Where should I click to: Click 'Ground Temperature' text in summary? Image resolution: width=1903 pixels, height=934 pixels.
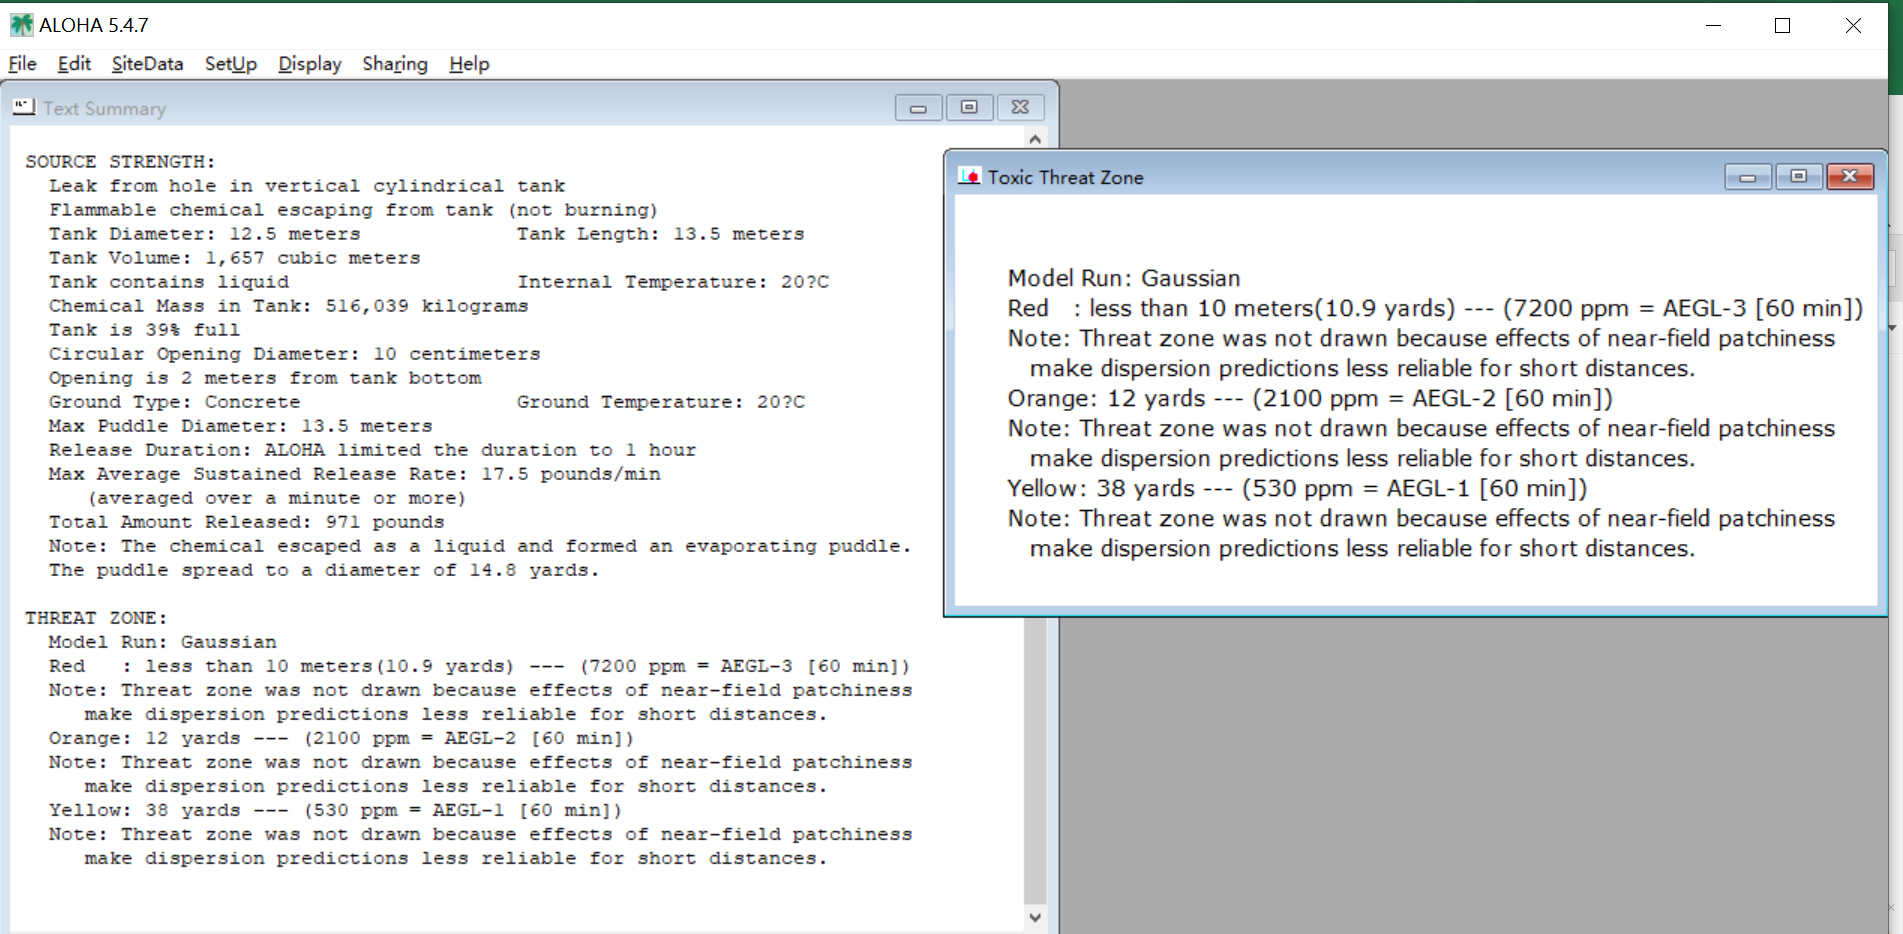[661, 402]
